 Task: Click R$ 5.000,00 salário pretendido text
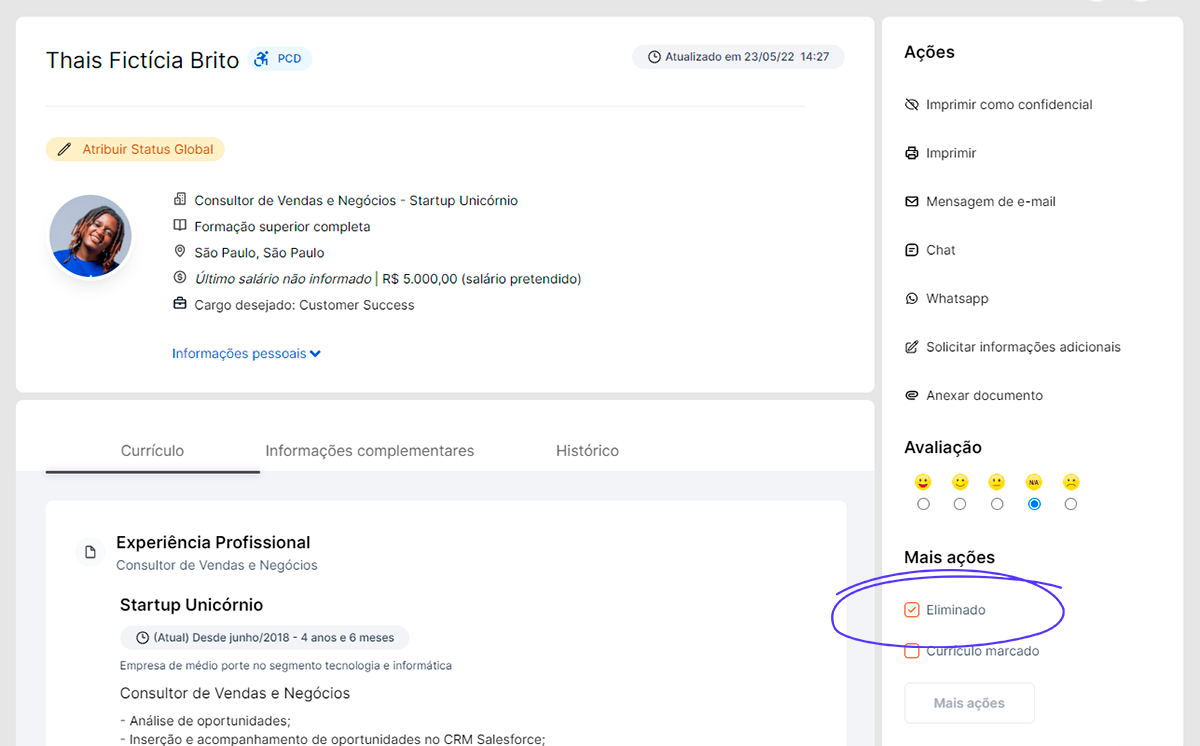click(x=482, y=279)
